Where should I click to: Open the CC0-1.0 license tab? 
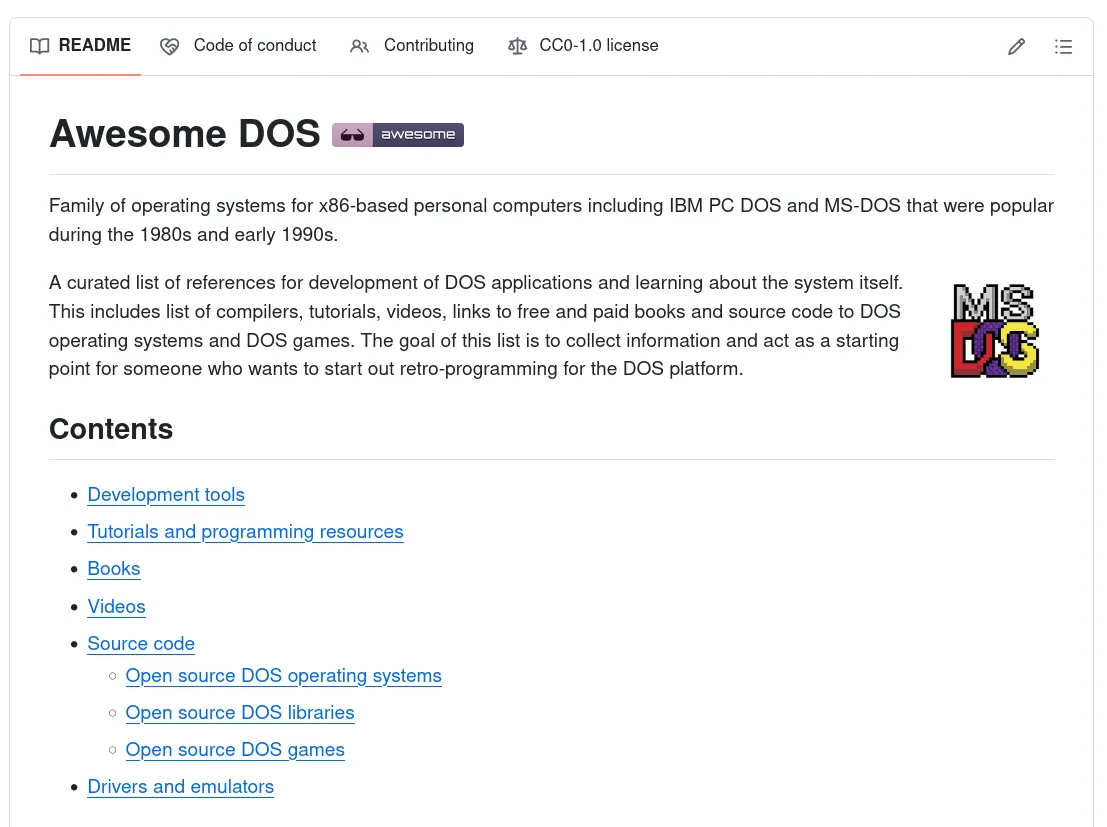(598, 45)
